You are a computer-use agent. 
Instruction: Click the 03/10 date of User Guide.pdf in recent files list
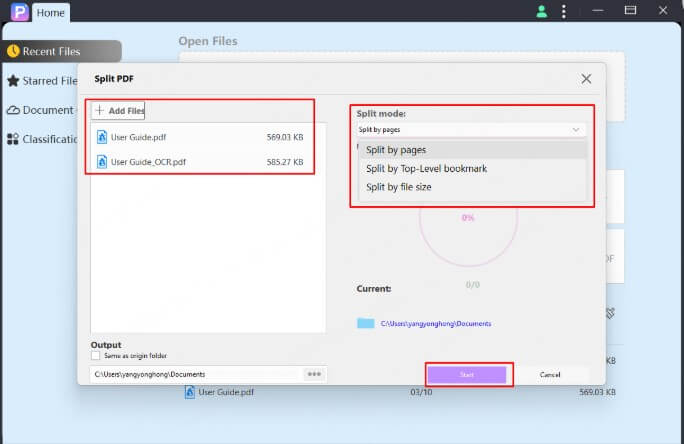point(421,392)
